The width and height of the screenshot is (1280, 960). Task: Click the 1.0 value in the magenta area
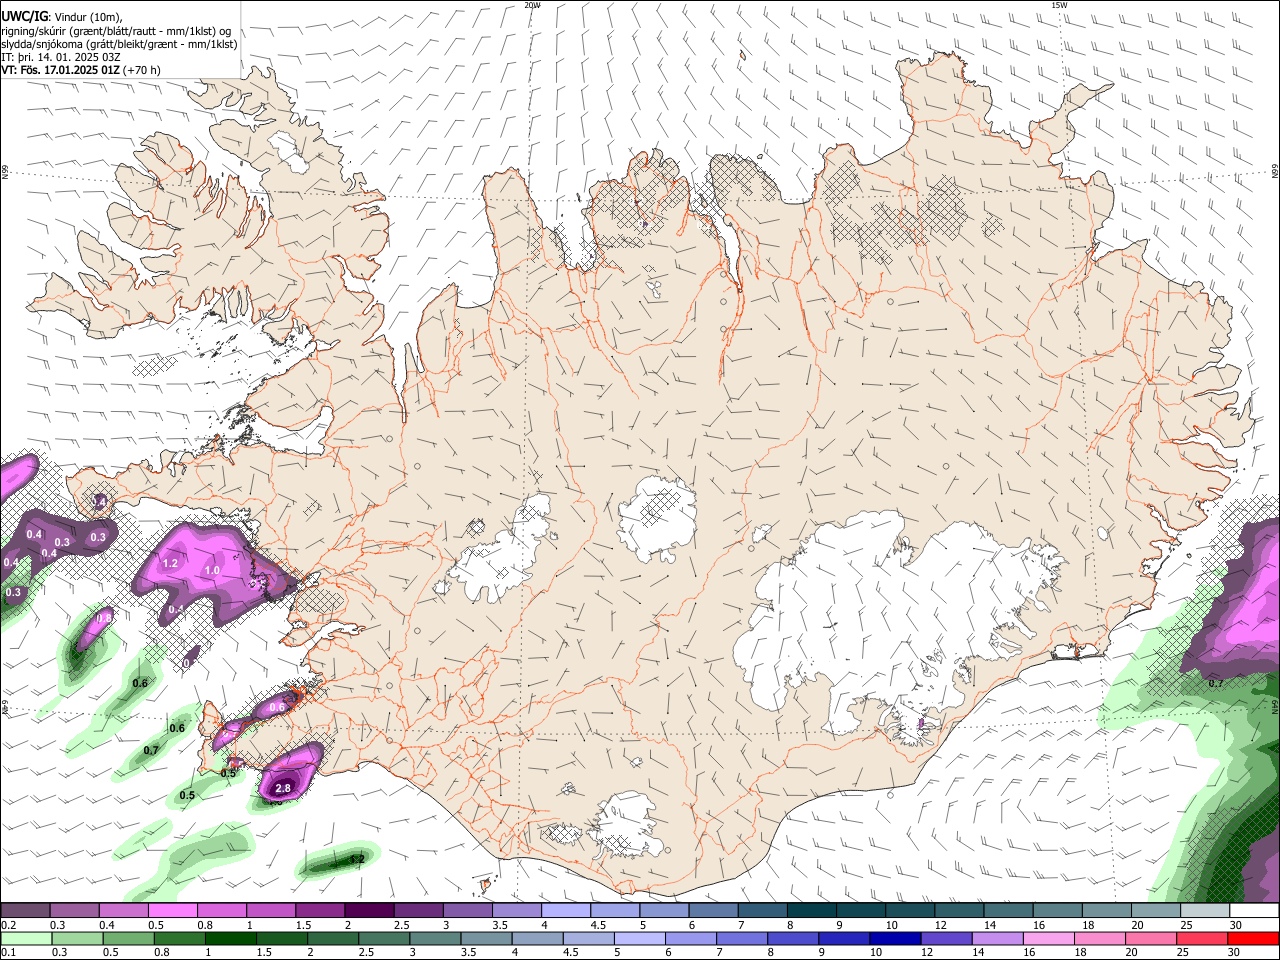212,570
